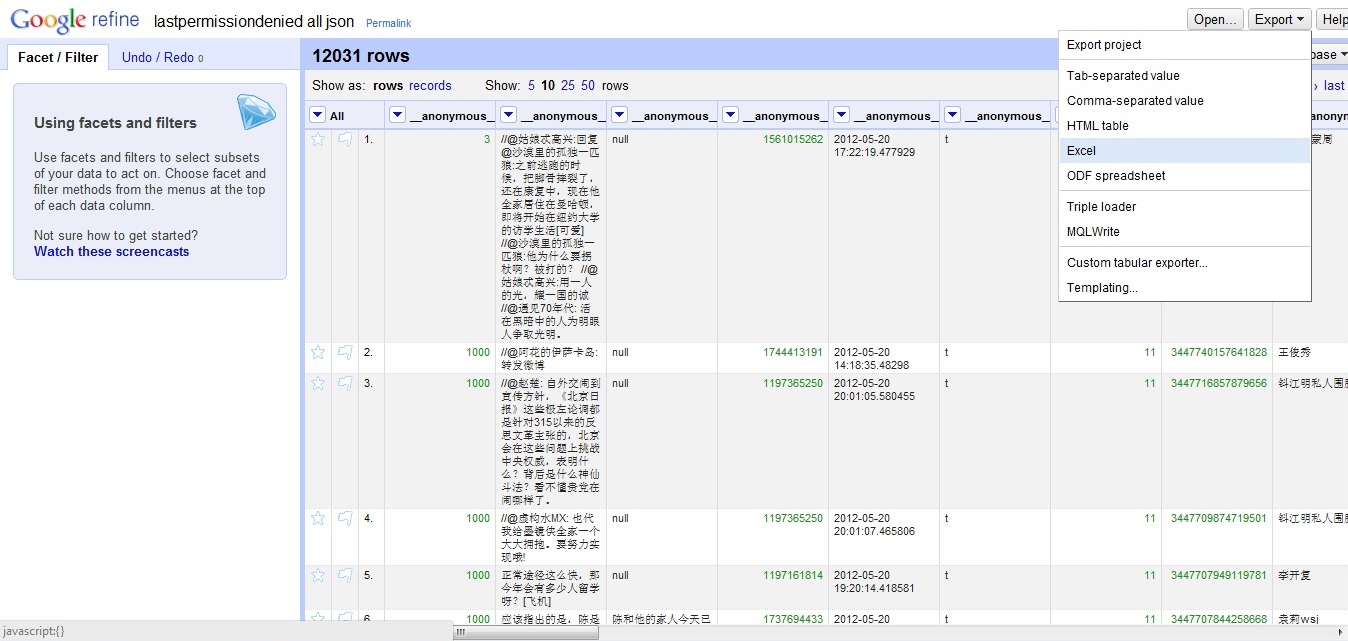Select cell value 1744413191
This screenshot has height=641, width=1348.
click(x=793, y=352)
